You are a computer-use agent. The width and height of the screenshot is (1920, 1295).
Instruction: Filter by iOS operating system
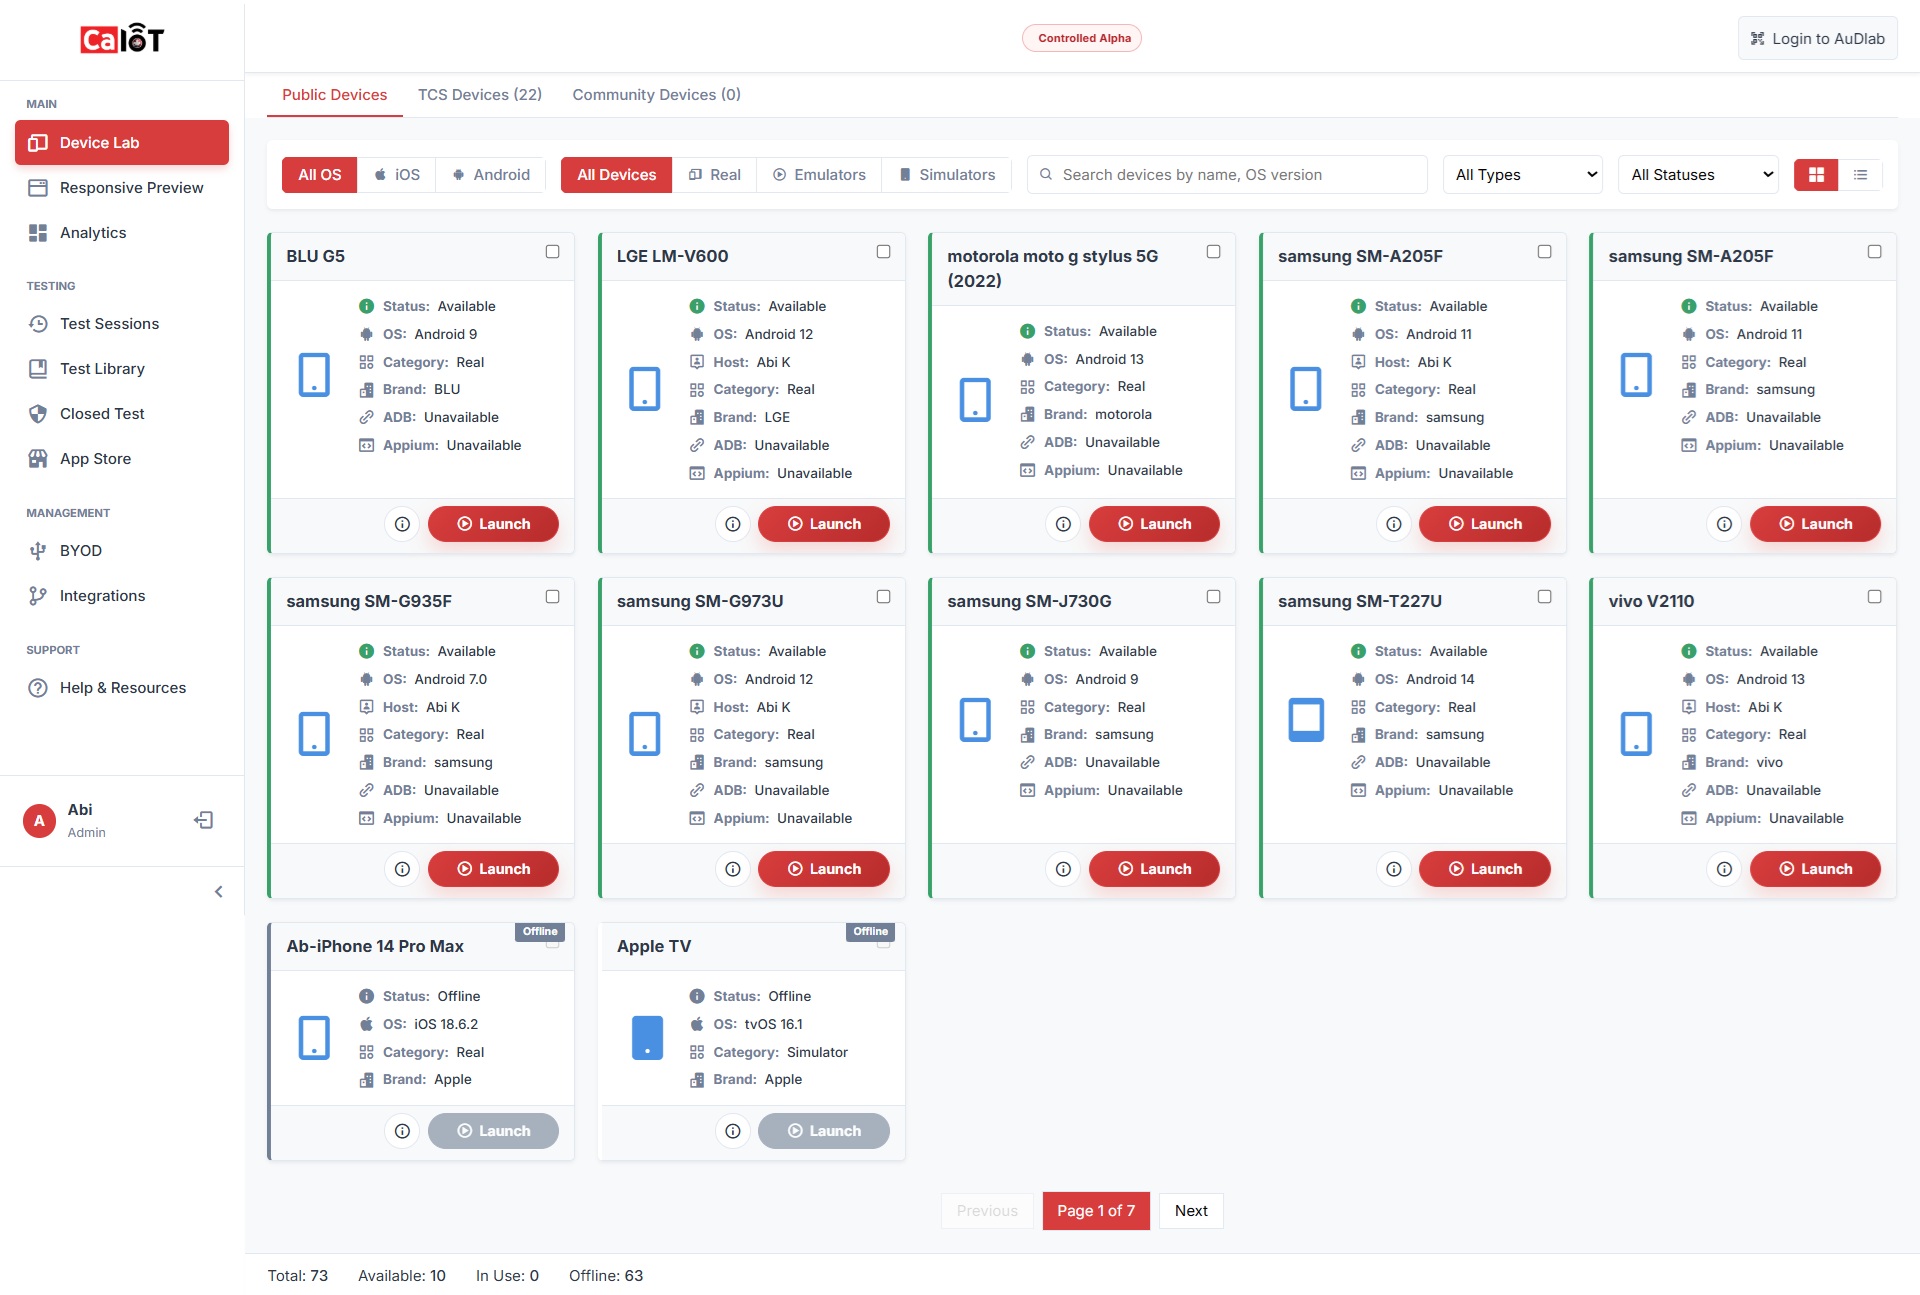[x=397, y=175]
